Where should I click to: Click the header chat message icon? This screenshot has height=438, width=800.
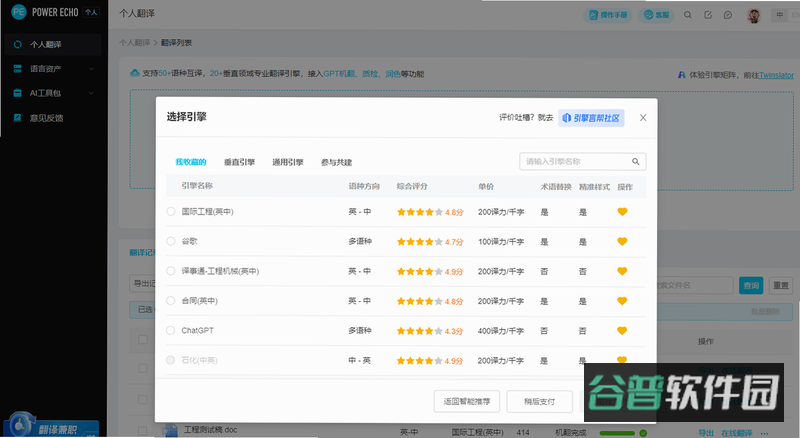(x=728, y=15)
